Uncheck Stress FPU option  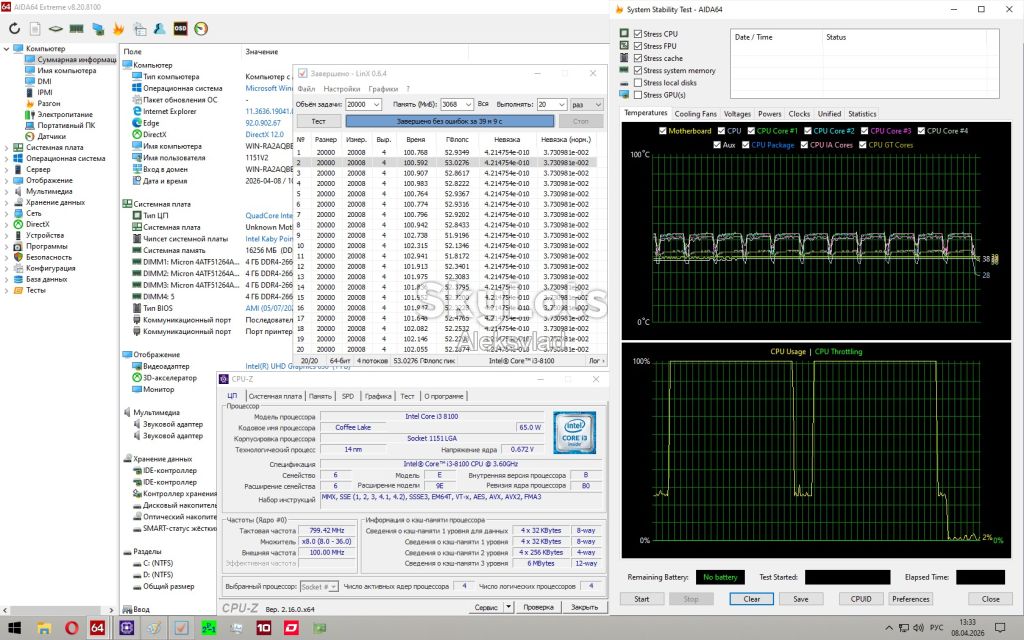638,46
